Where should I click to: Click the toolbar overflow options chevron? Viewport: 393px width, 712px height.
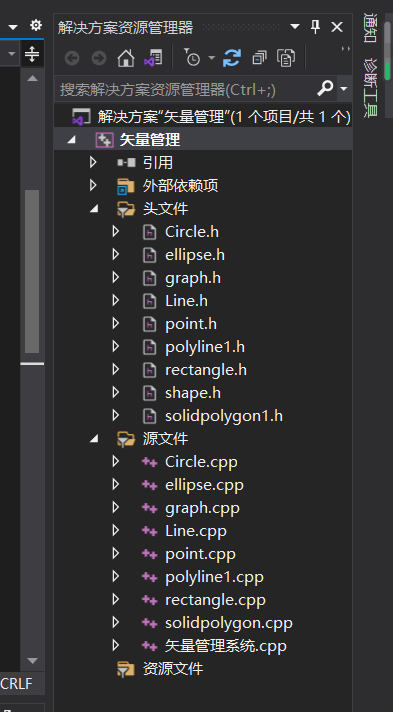346,49
